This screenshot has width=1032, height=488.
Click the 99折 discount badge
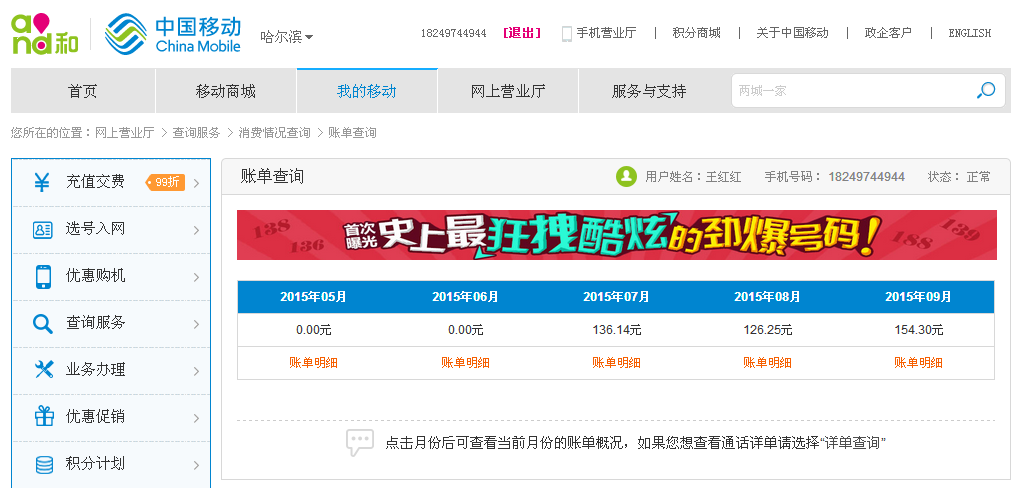pos(165,182)
